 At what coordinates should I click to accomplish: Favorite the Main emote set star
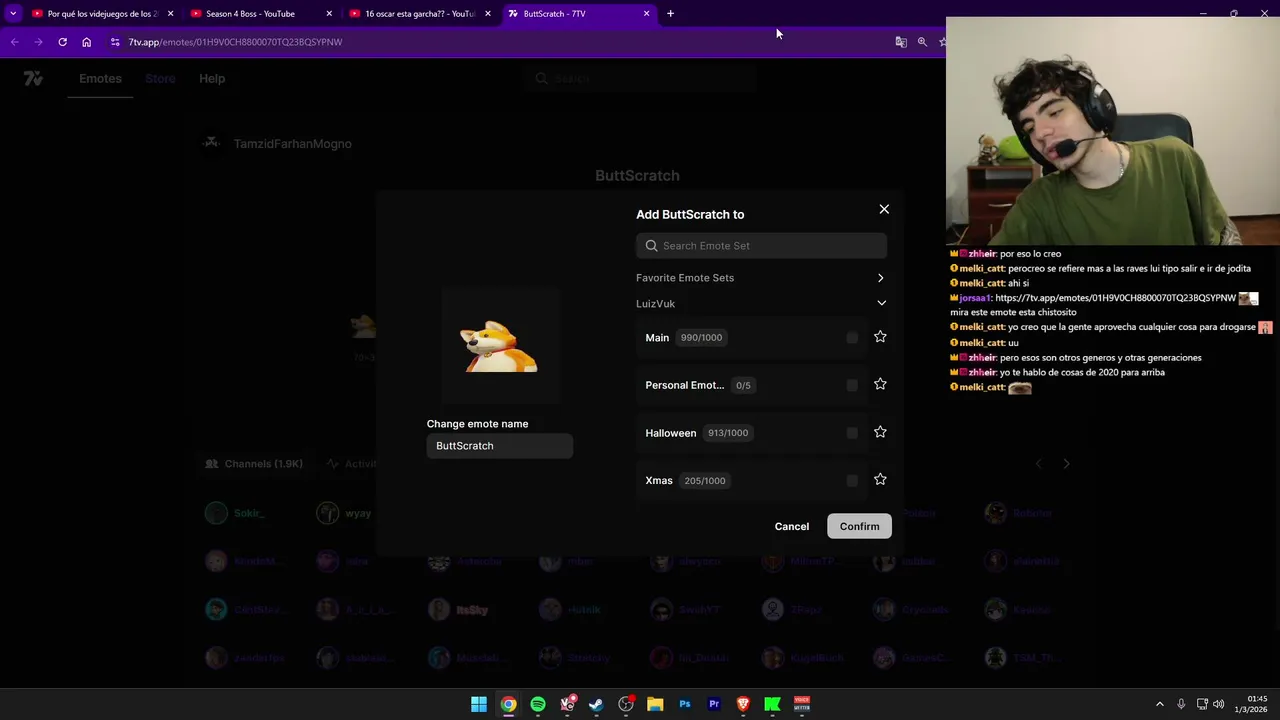[x=880, y=337]
